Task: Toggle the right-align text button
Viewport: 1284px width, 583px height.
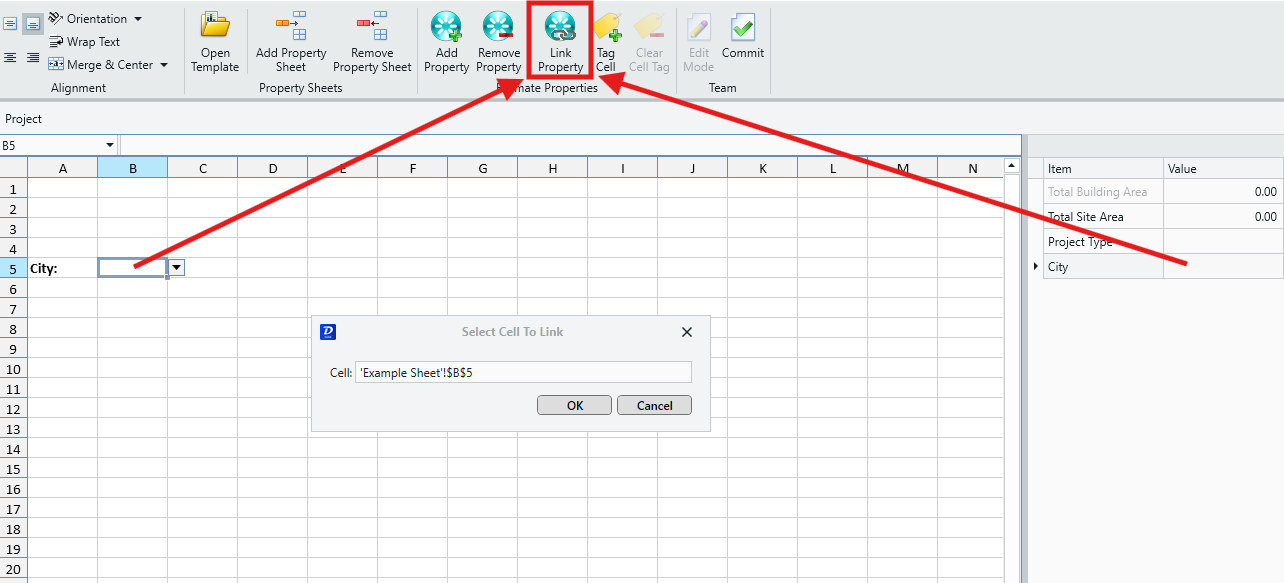Action: point(33,58)
